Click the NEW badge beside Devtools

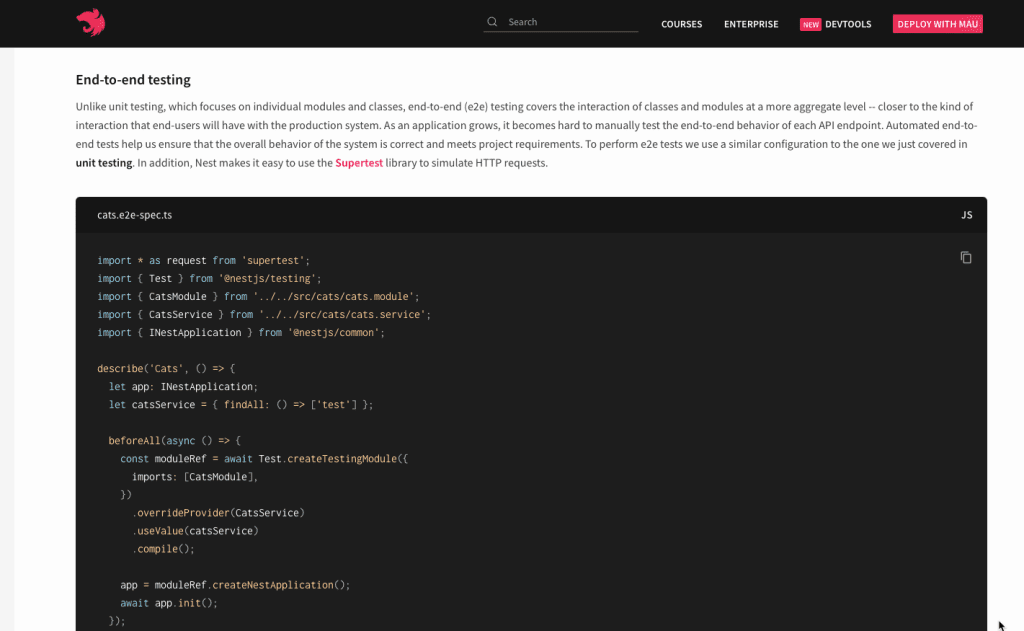810,24
